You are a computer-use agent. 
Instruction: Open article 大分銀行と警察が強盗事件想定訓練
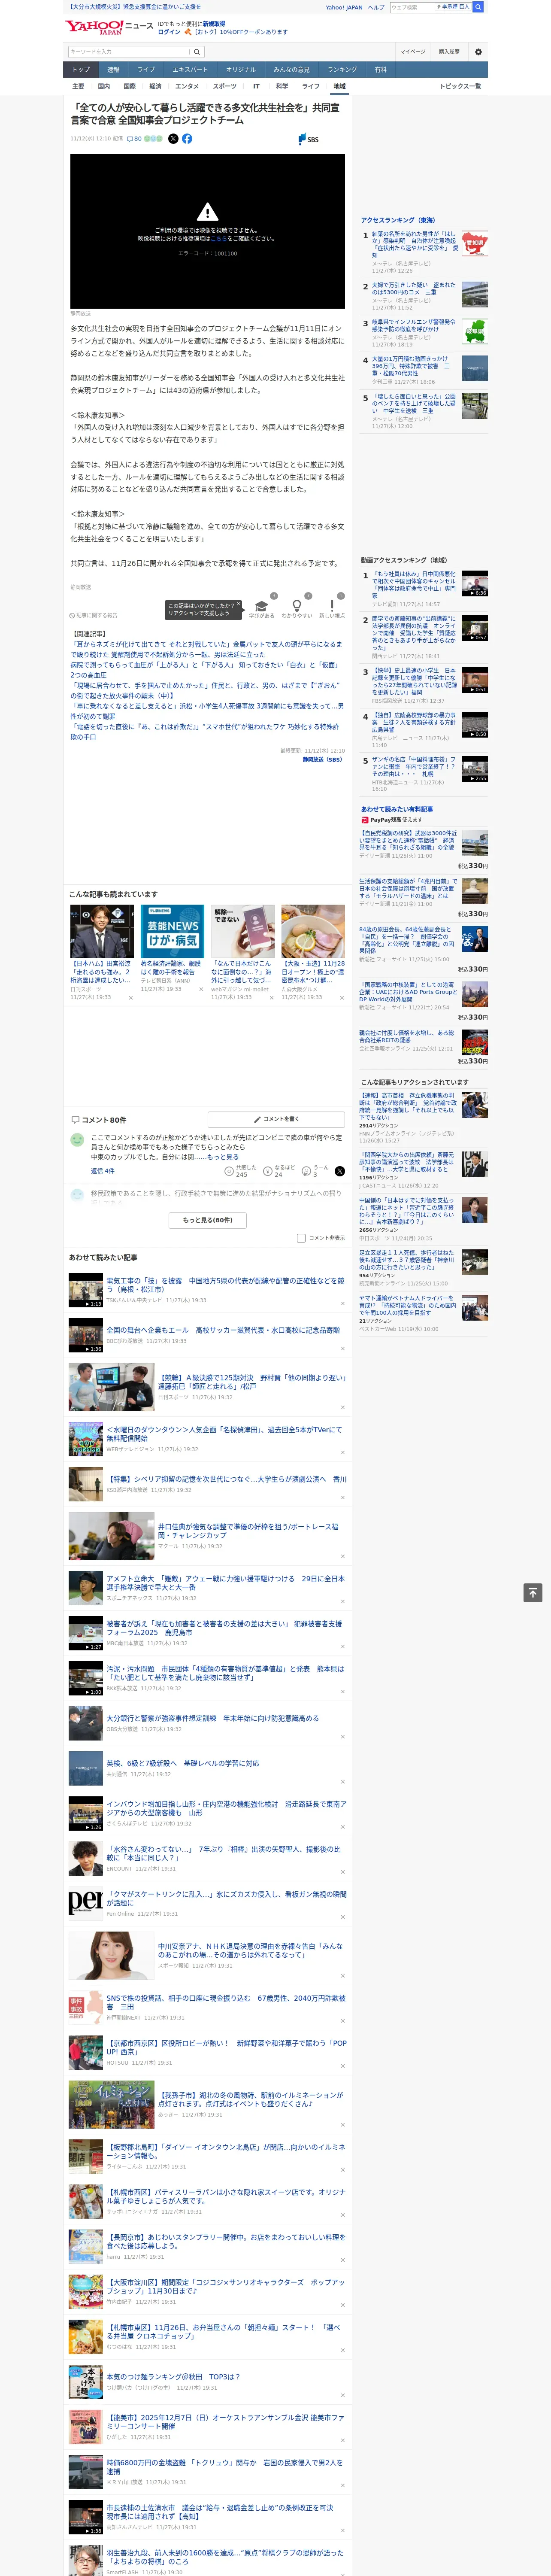coord(213,1718)
